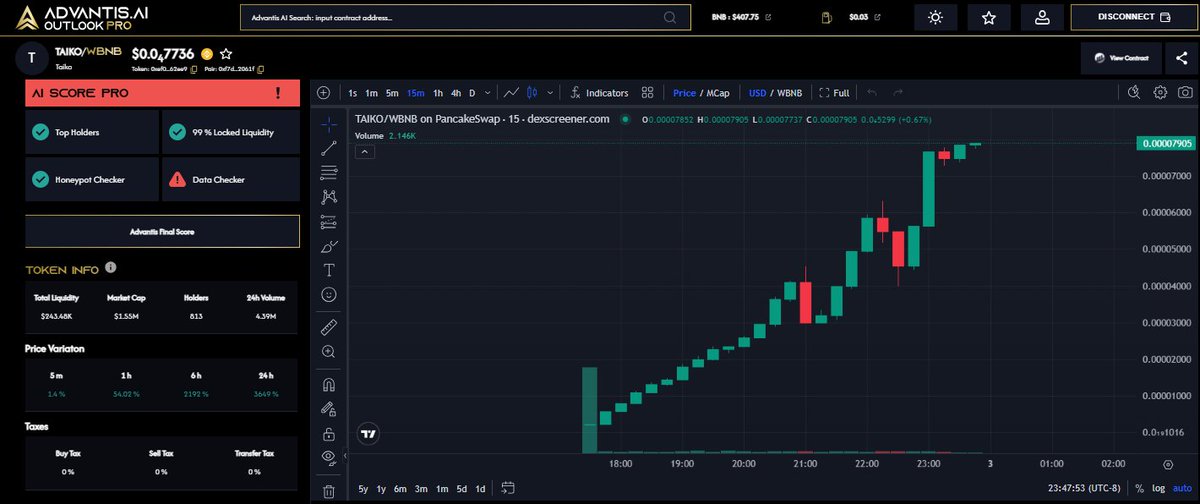Toggle magnet mode for drawings
The height and width of the screenshot is (504, 1200).
pyautogui.click(x=329, y=384)
